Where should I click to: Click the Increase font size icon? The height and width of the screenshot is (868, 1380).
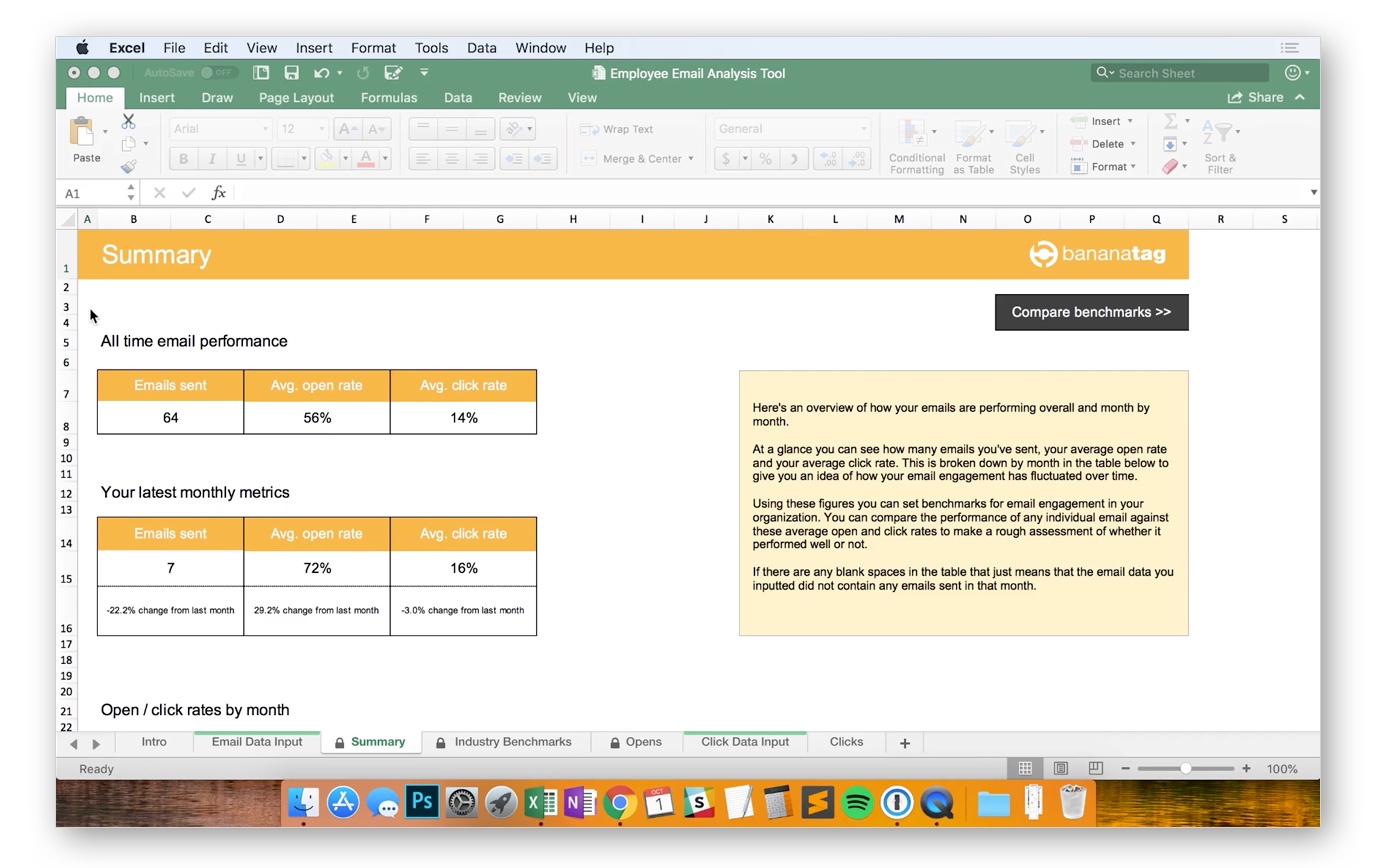(347, 129)
